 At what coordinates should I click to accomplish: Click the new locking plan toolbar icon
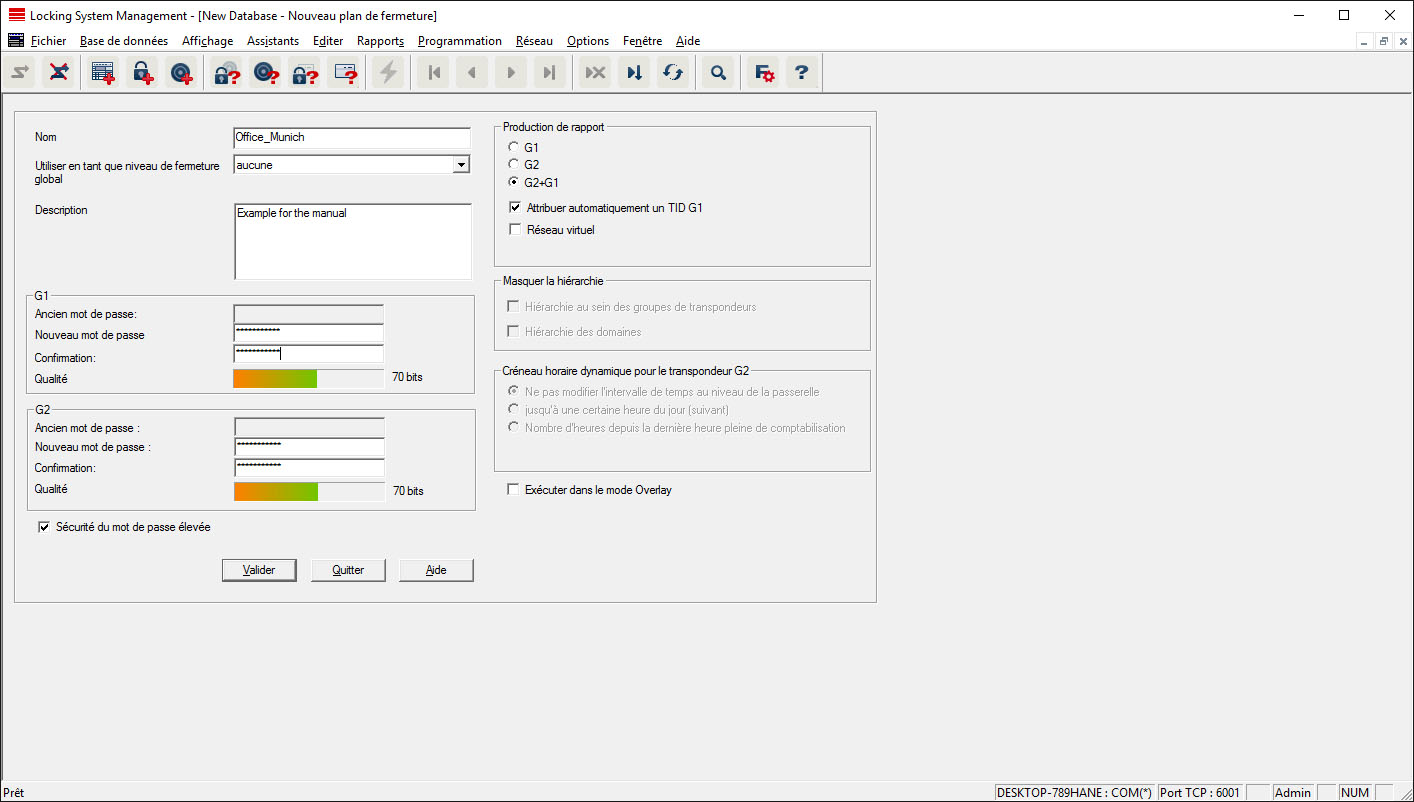tap(103, 73)
